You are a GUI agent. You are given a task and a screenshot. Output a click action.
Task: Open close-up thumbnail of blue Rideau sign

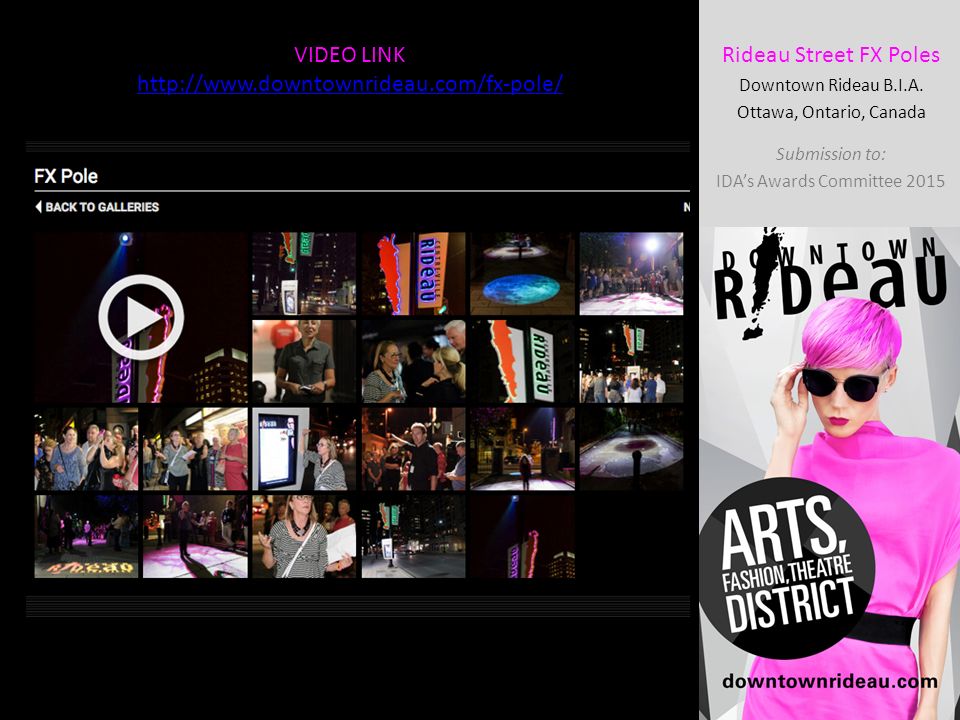pyautogui.click(x=413, y=273)
